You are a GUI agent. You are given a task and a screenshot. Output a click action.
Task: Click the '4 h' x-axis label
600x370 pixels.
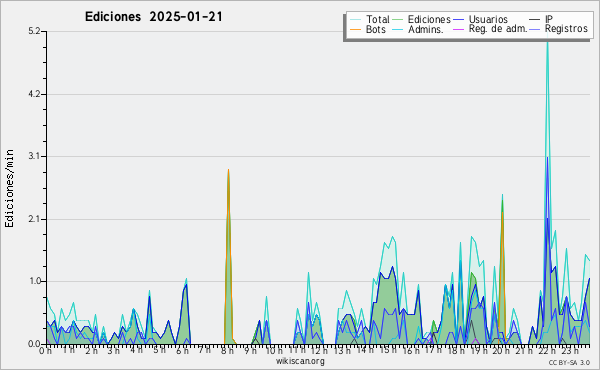click(x=137, y=350)
